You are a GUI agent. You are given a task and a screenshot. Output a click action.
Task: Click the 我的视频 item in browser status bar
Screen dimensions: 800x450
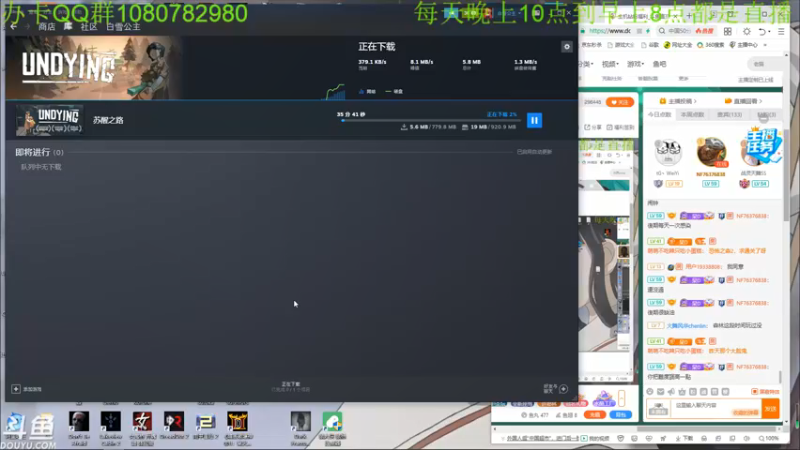(x=595, y=438)
